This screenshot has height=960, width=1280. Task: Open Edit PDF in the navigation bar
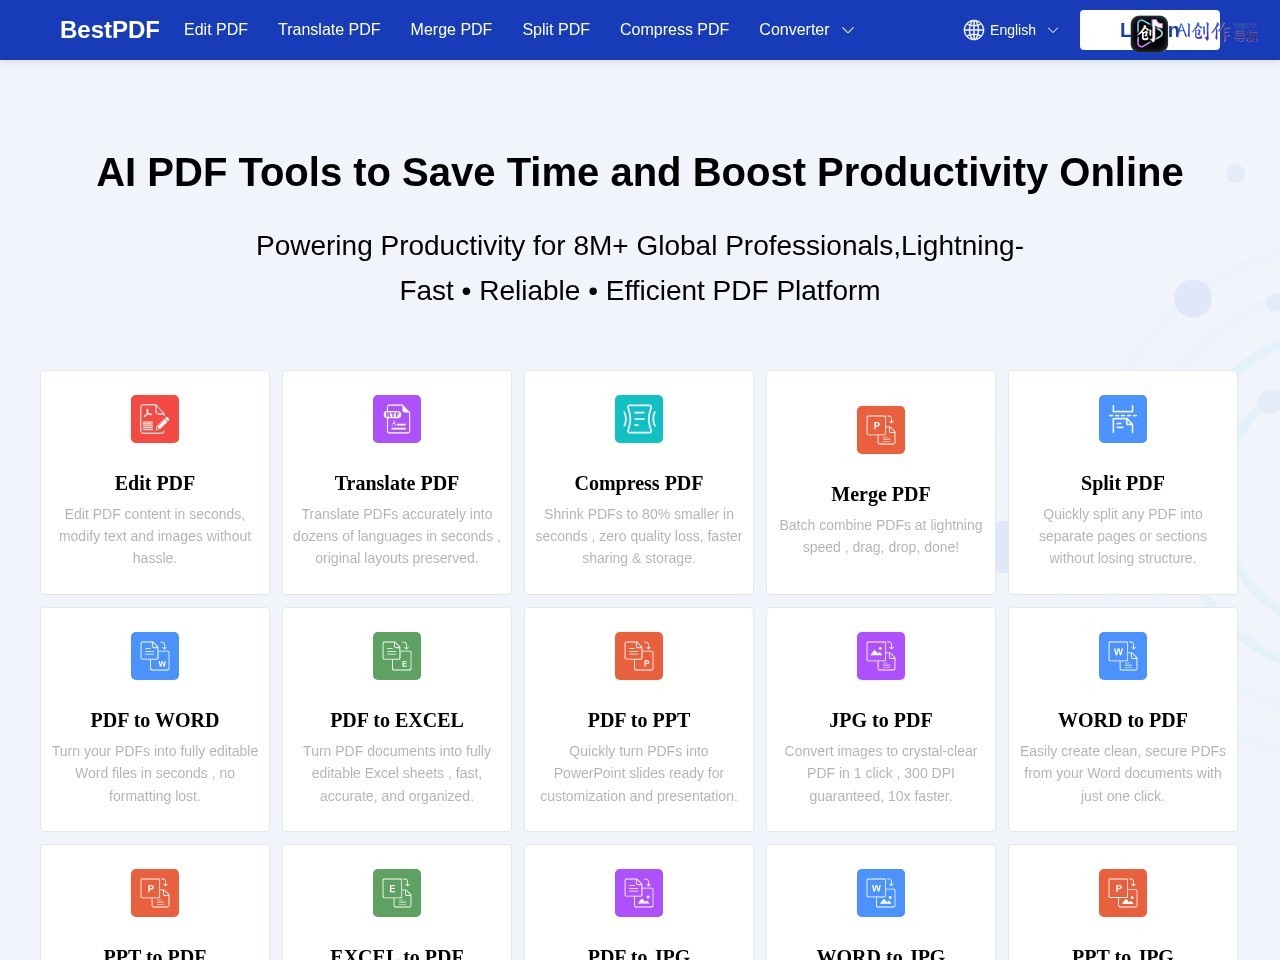tap(216, 30)
